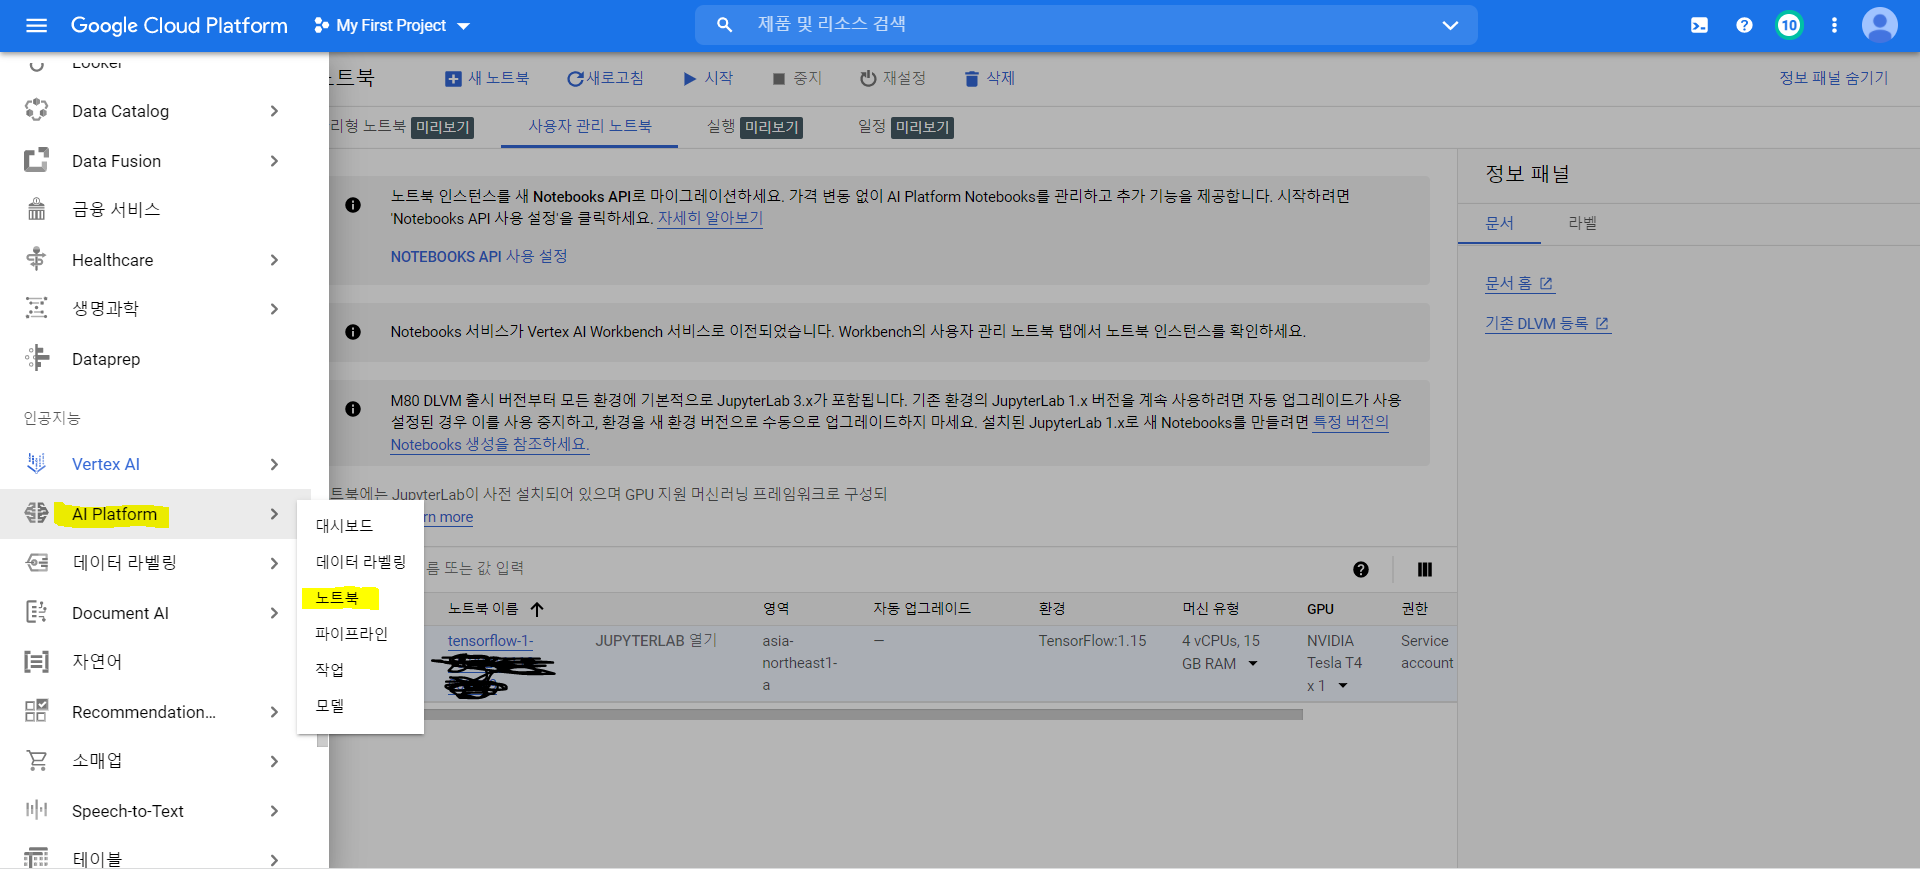Click 머신 유형 column header
The width and height of the screenshot is (1920, 869).
click(x=1210, y=609)
